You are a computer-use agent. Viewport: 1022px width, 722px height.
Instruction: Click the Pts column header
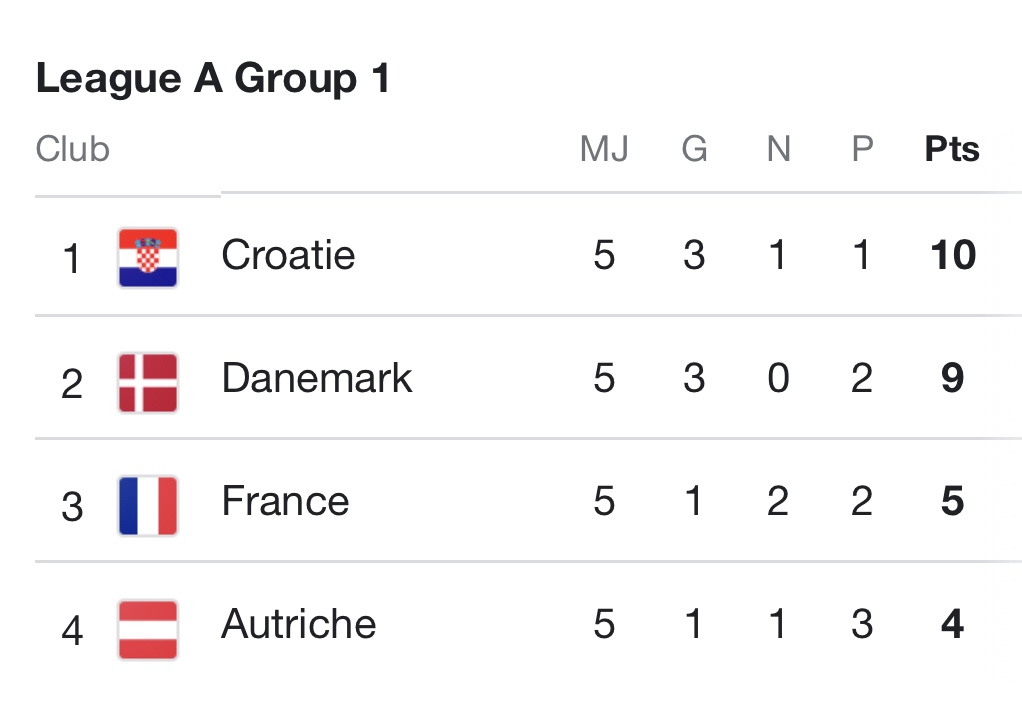(952, 150)
